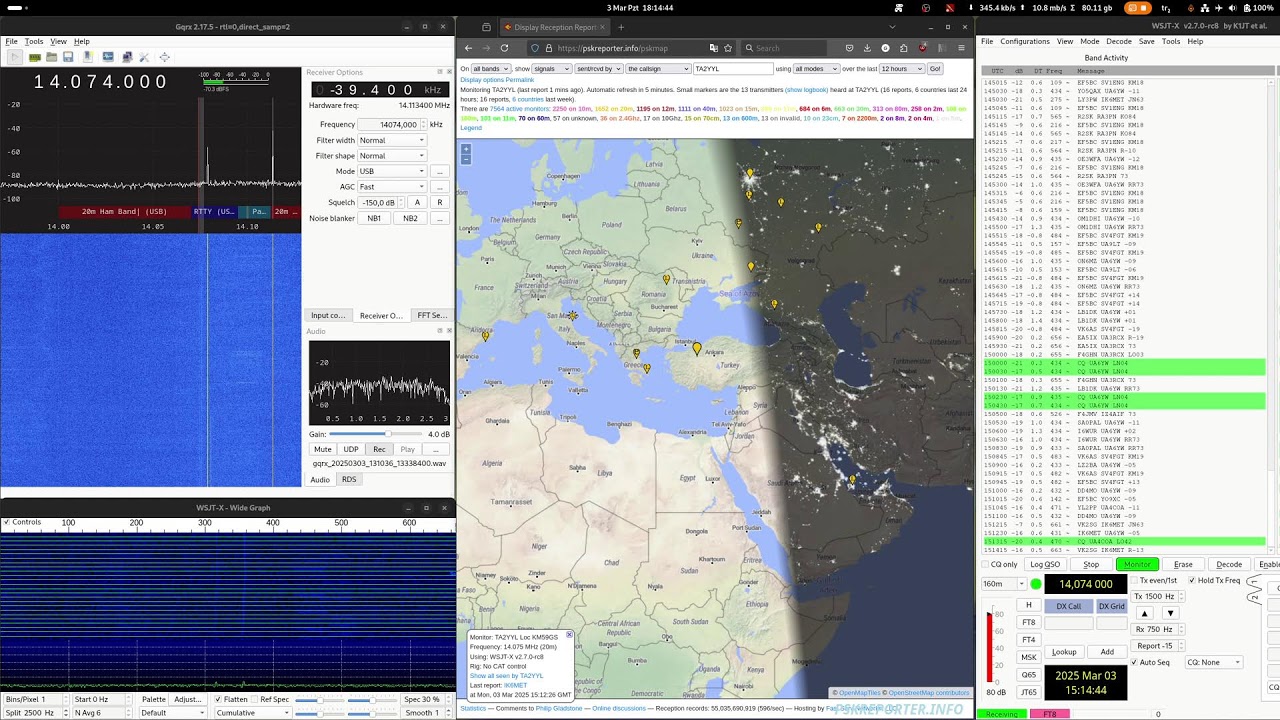1280x720 pixels.
Task: Open Gqrx View menu
Action: coord(58,41)
